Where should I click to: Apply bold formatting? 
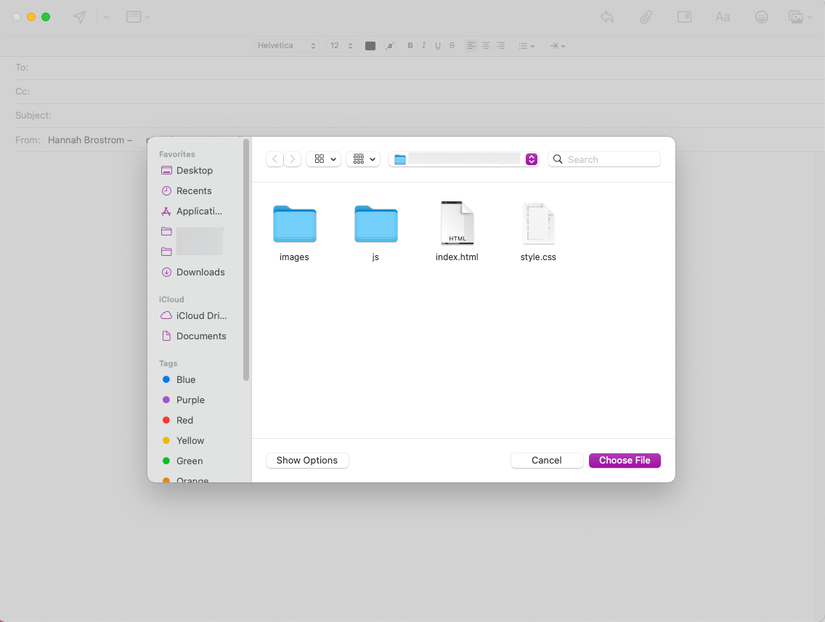click(409, 45)
